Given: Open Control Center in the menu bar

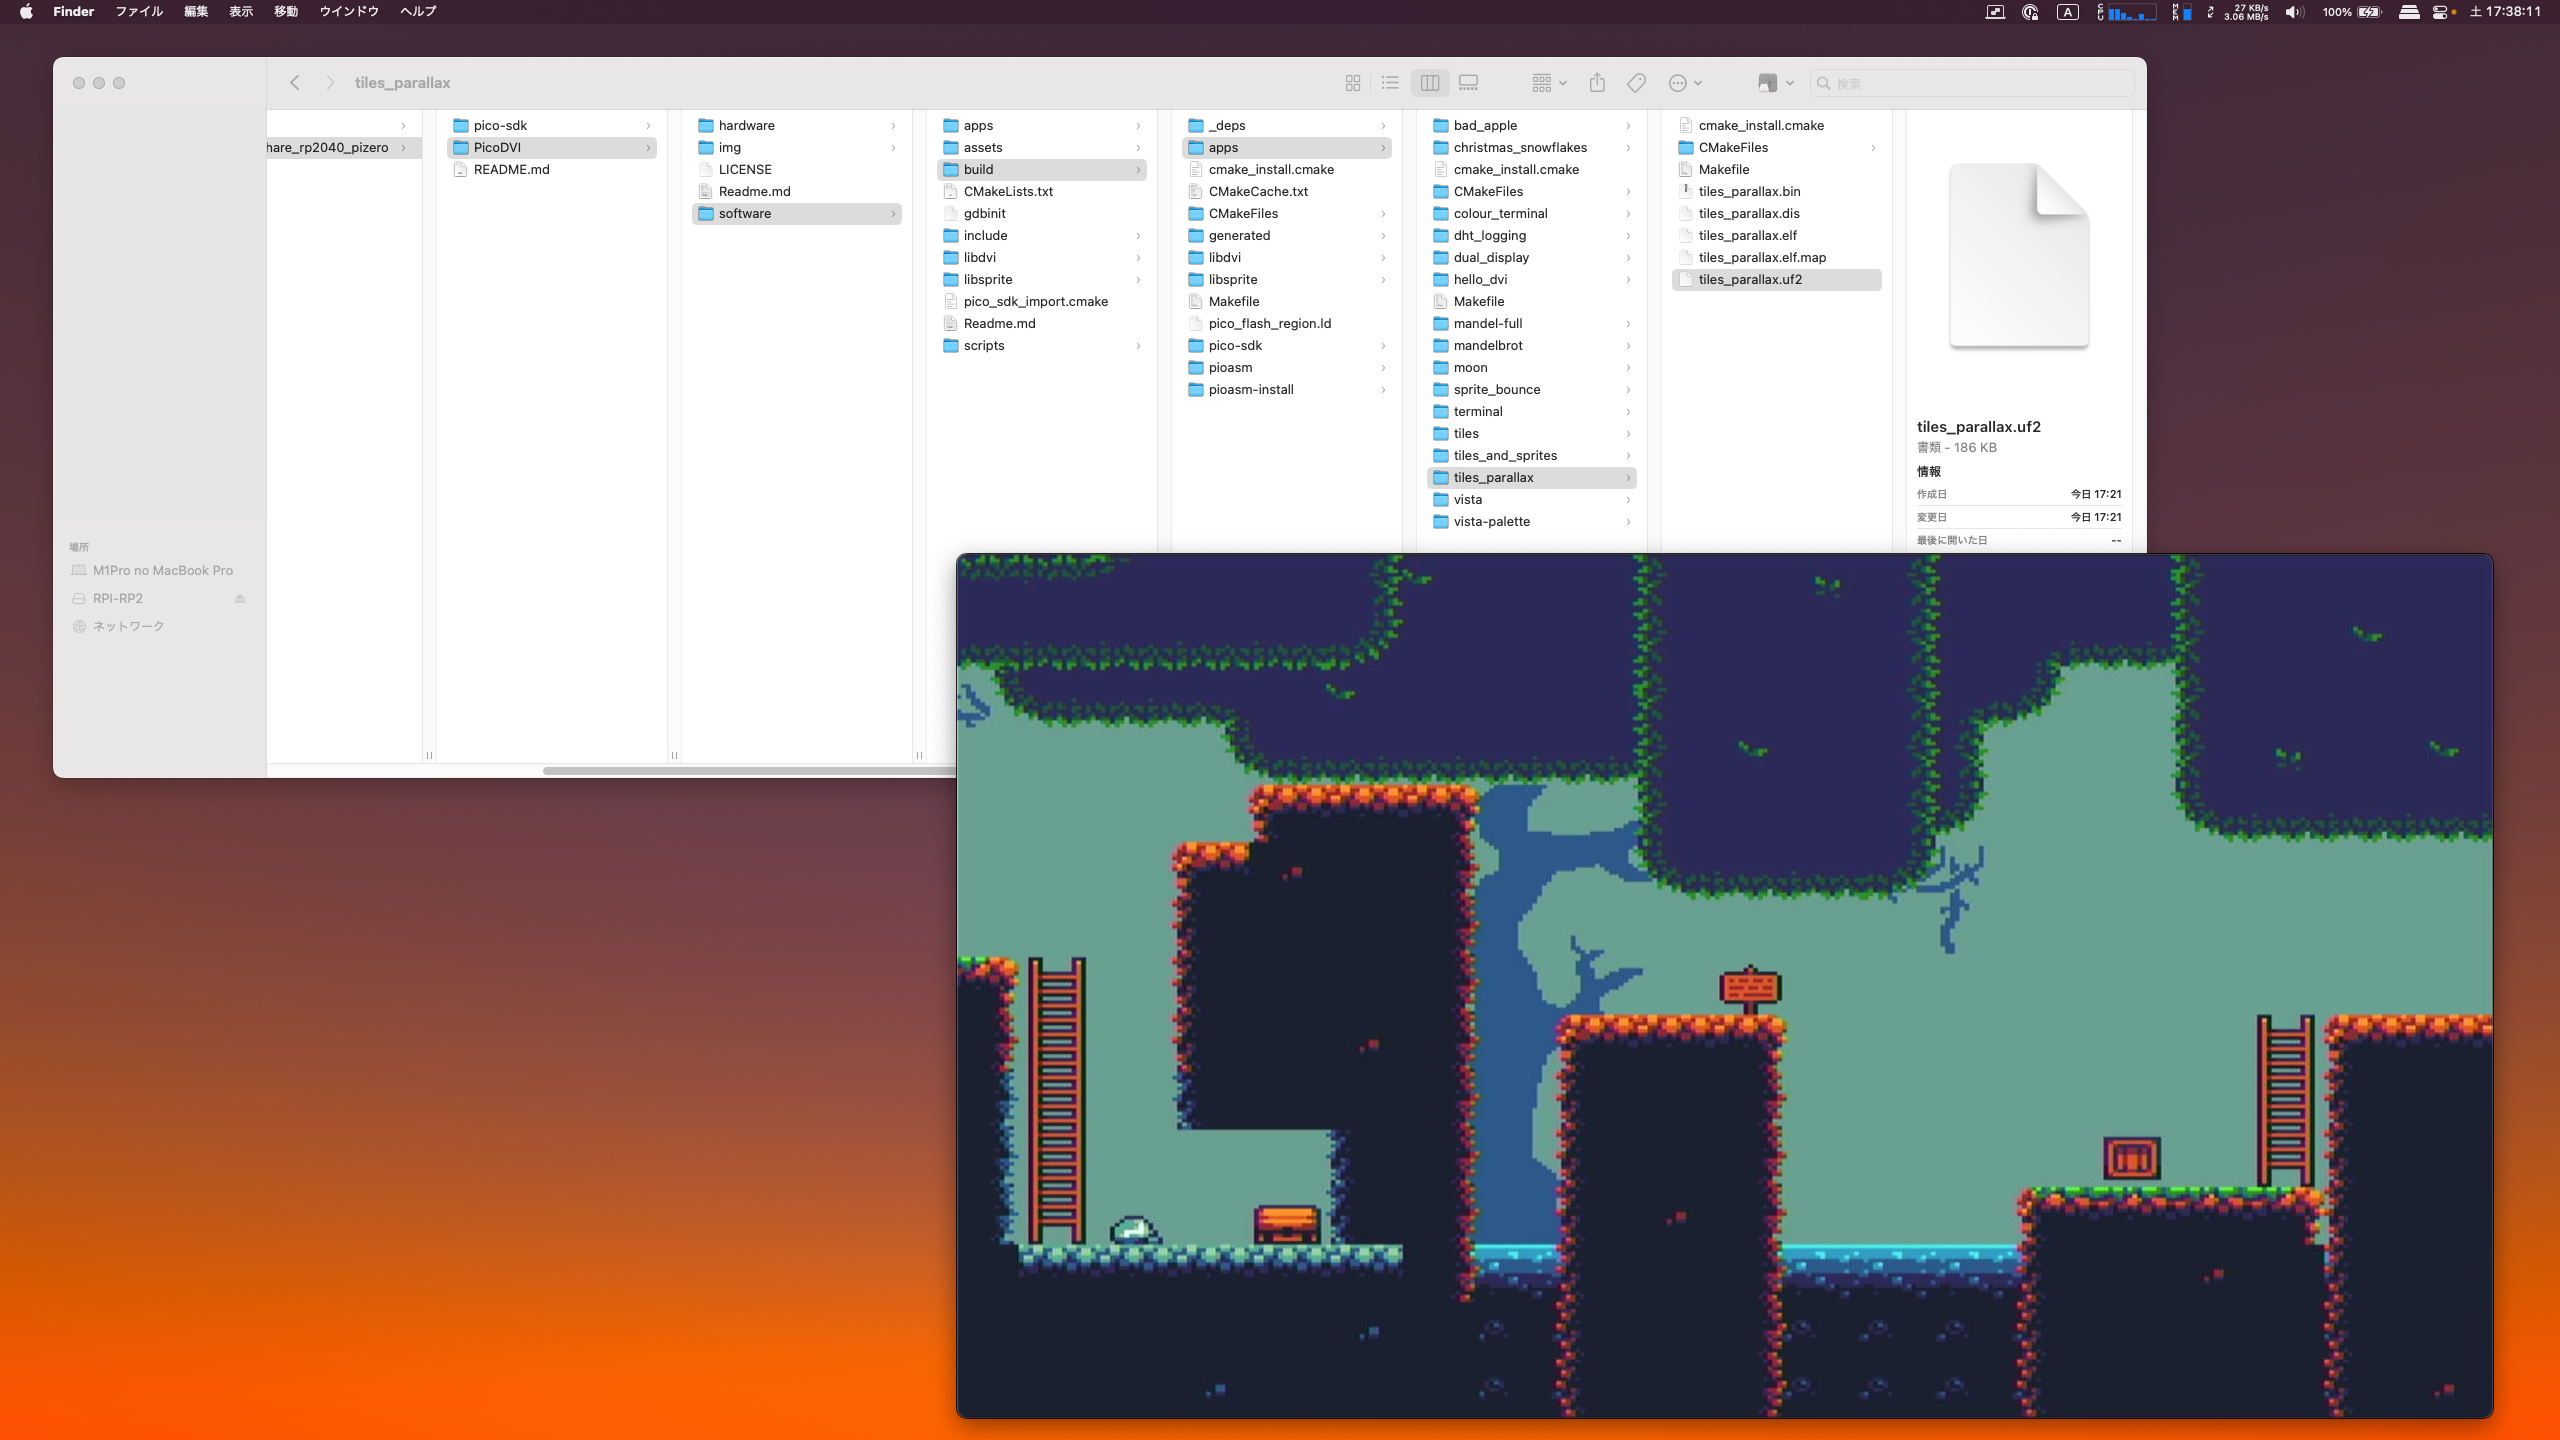Looking at the screenshot, I should coord(2440,12).
